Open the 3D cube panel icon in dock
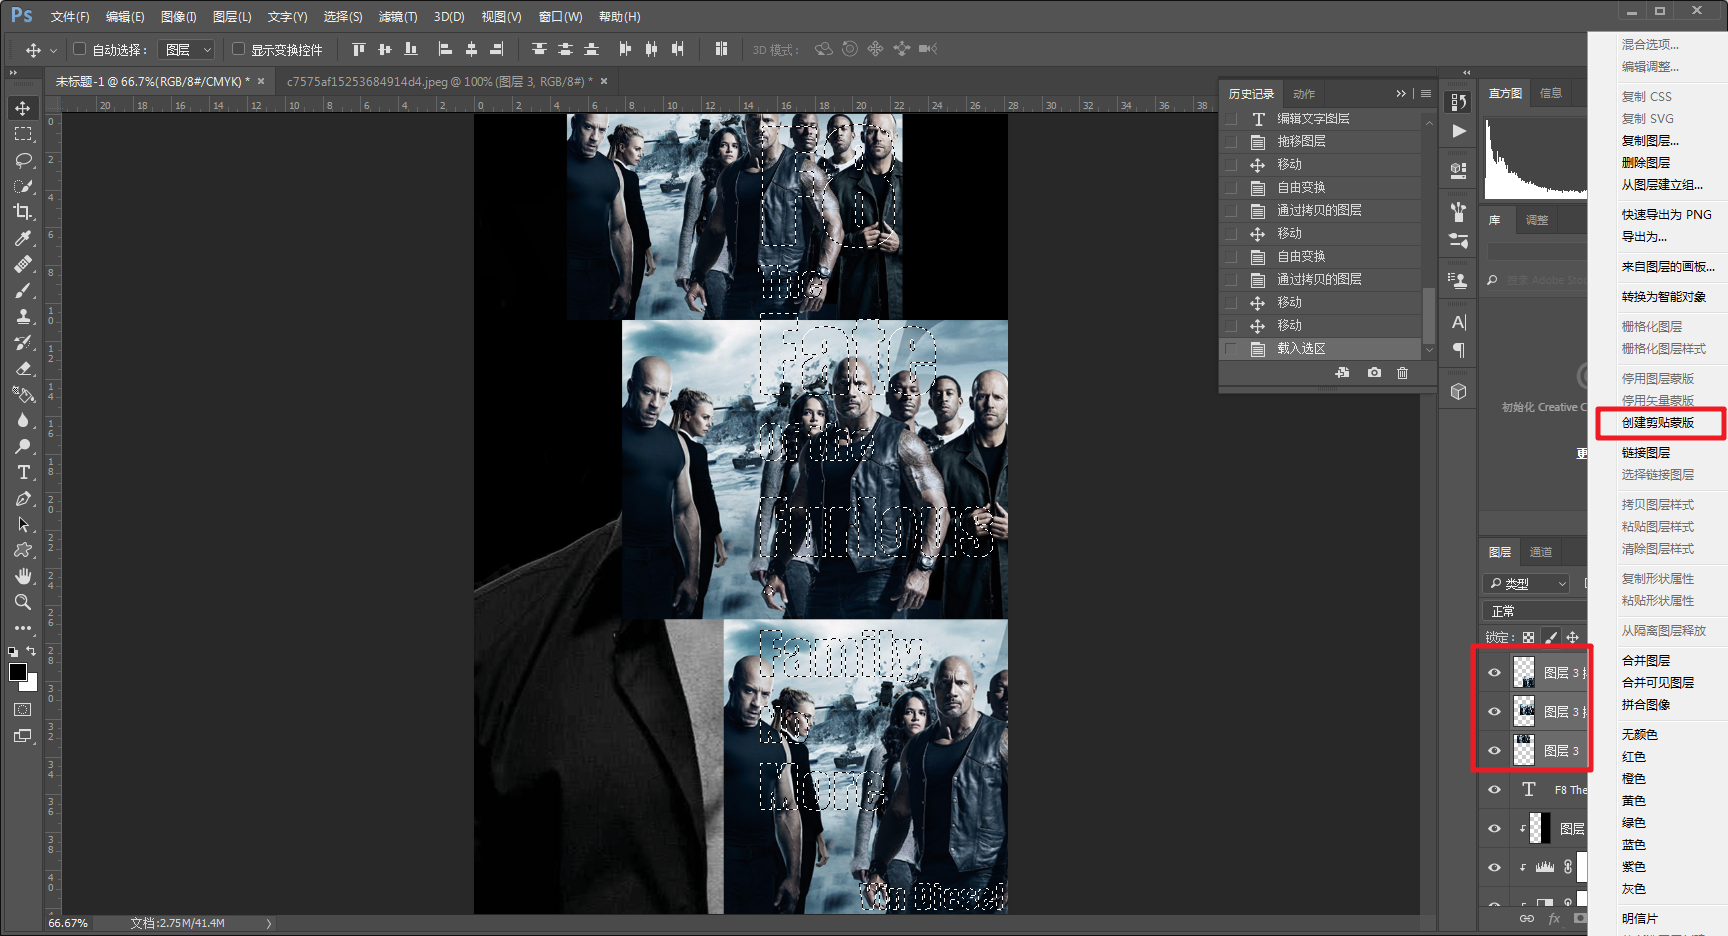 [1458, 391]
